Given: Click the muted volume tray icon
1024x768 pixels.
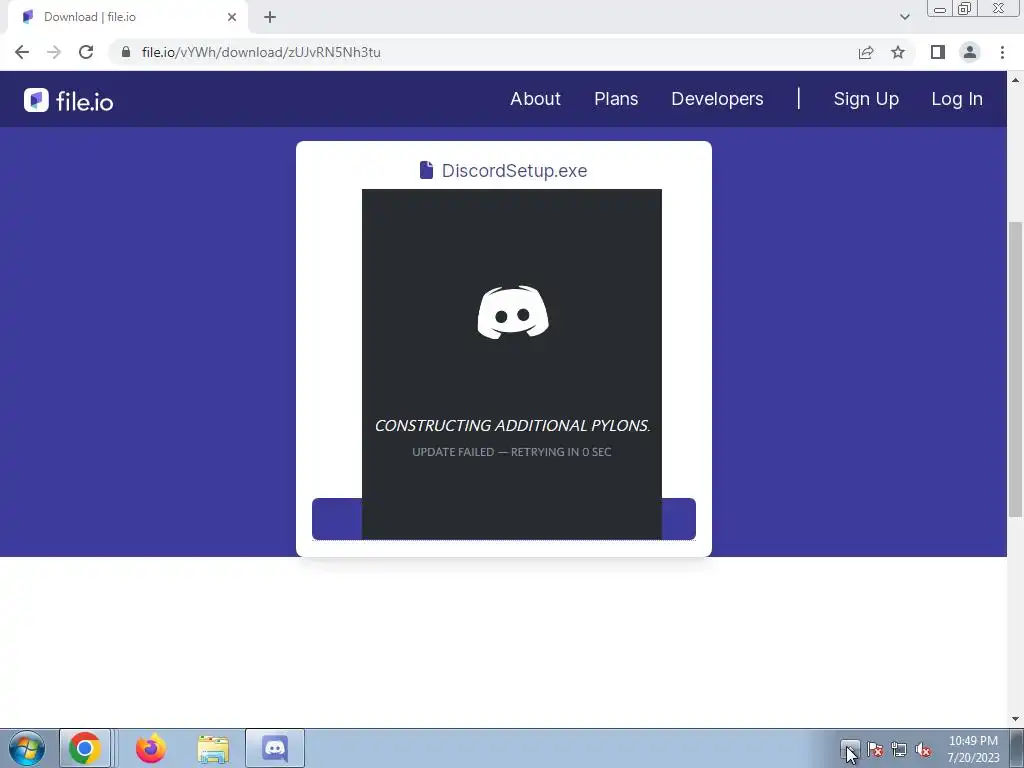Looking at the screenshot, I should (x=923, y=750).
